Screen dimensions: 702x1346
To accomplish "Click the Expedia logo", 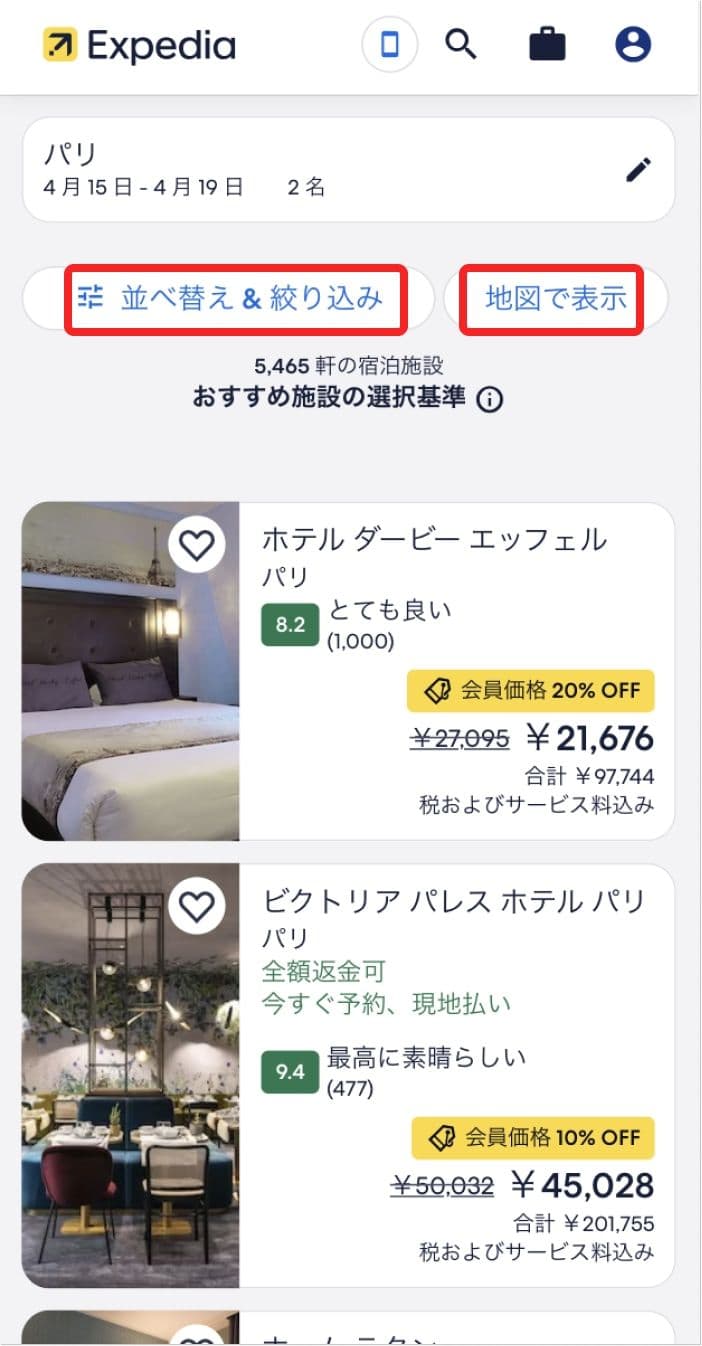I will pos(139,46).
